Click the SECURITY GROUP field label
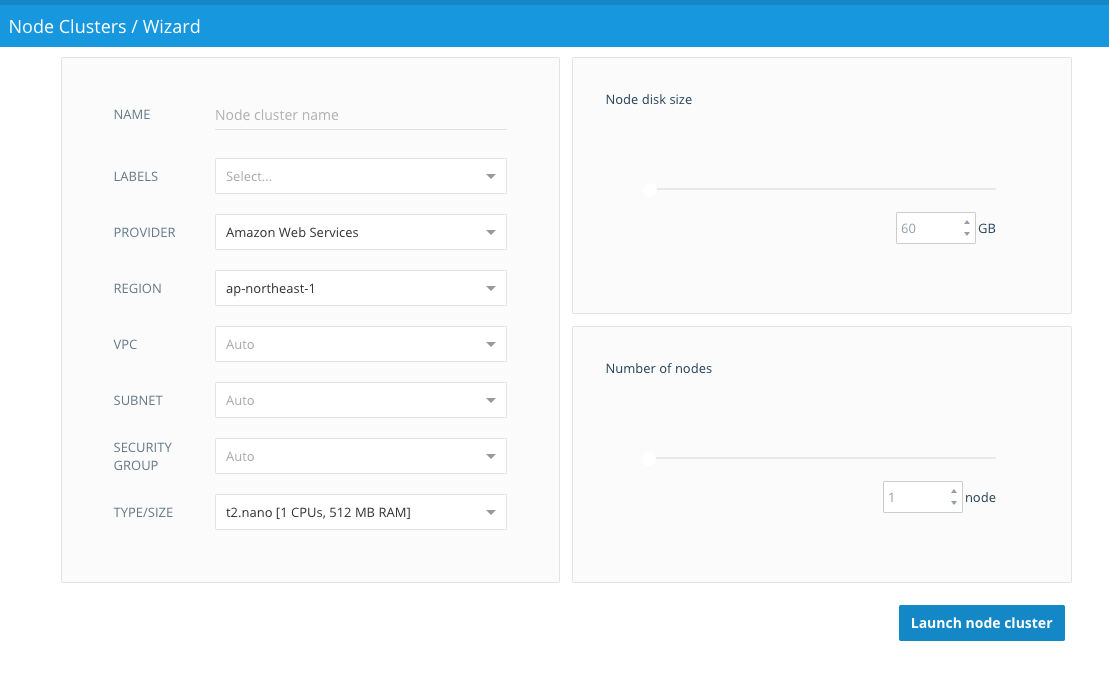This screenshot has height=686, width=1109. [143, 456]
